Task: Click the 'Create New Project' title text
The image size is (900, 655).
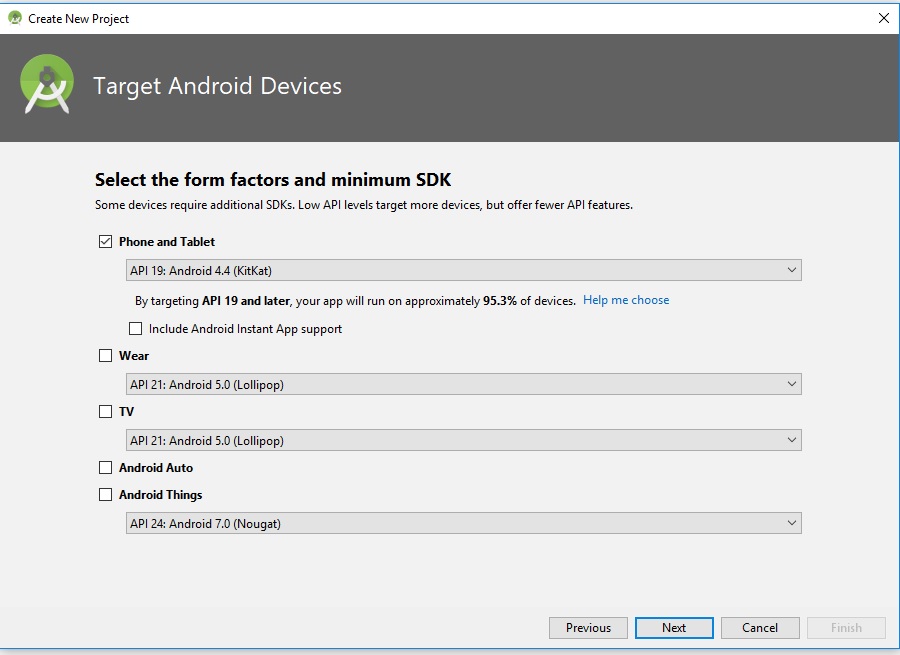Action: pyautogui.click(x=79, y=19)
